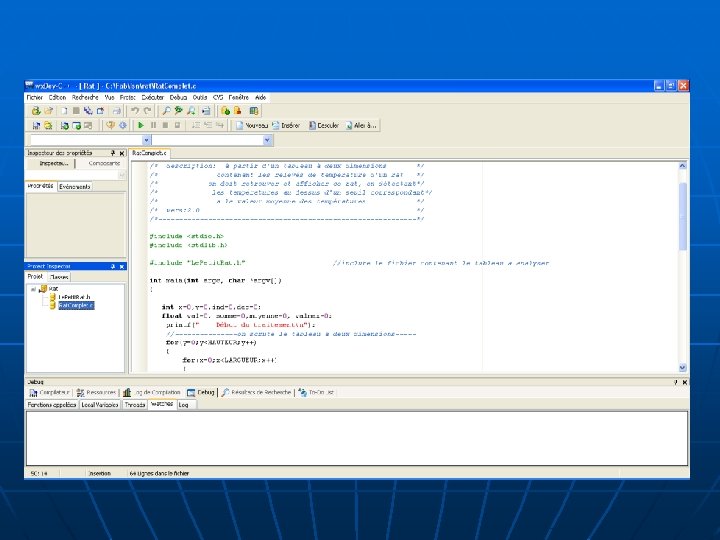This screenshot has width=720, height=540.
Task: Collapse the Rat project tree node
Action: point(33,289)
